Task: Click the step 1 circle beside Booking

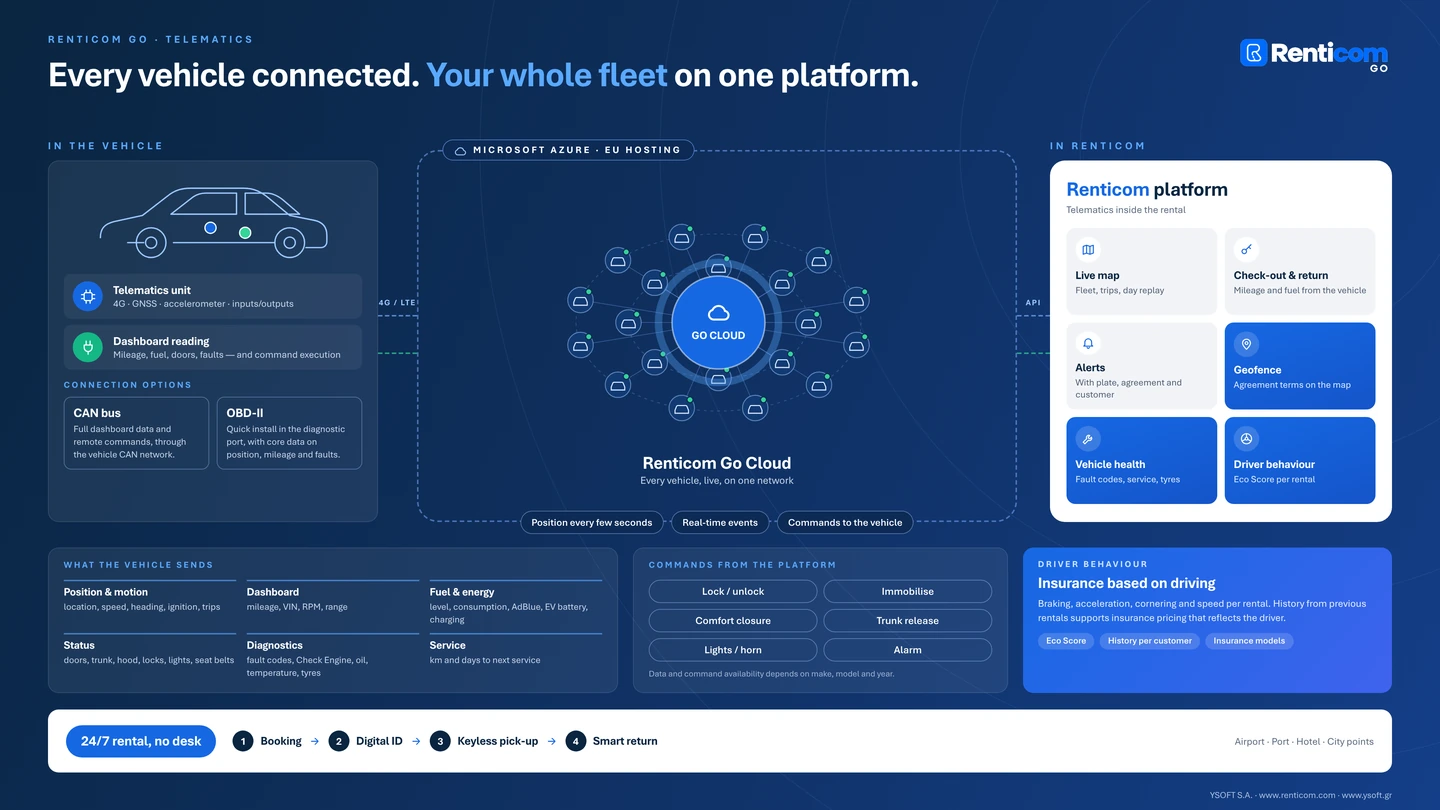Action: pos(242,741)
